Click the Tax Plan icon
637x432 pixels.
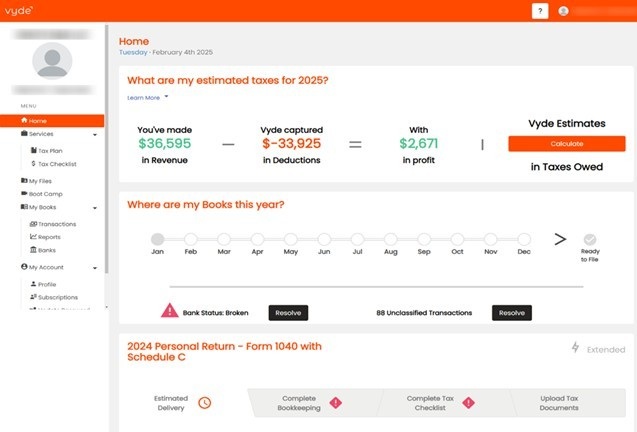[34, 150]
